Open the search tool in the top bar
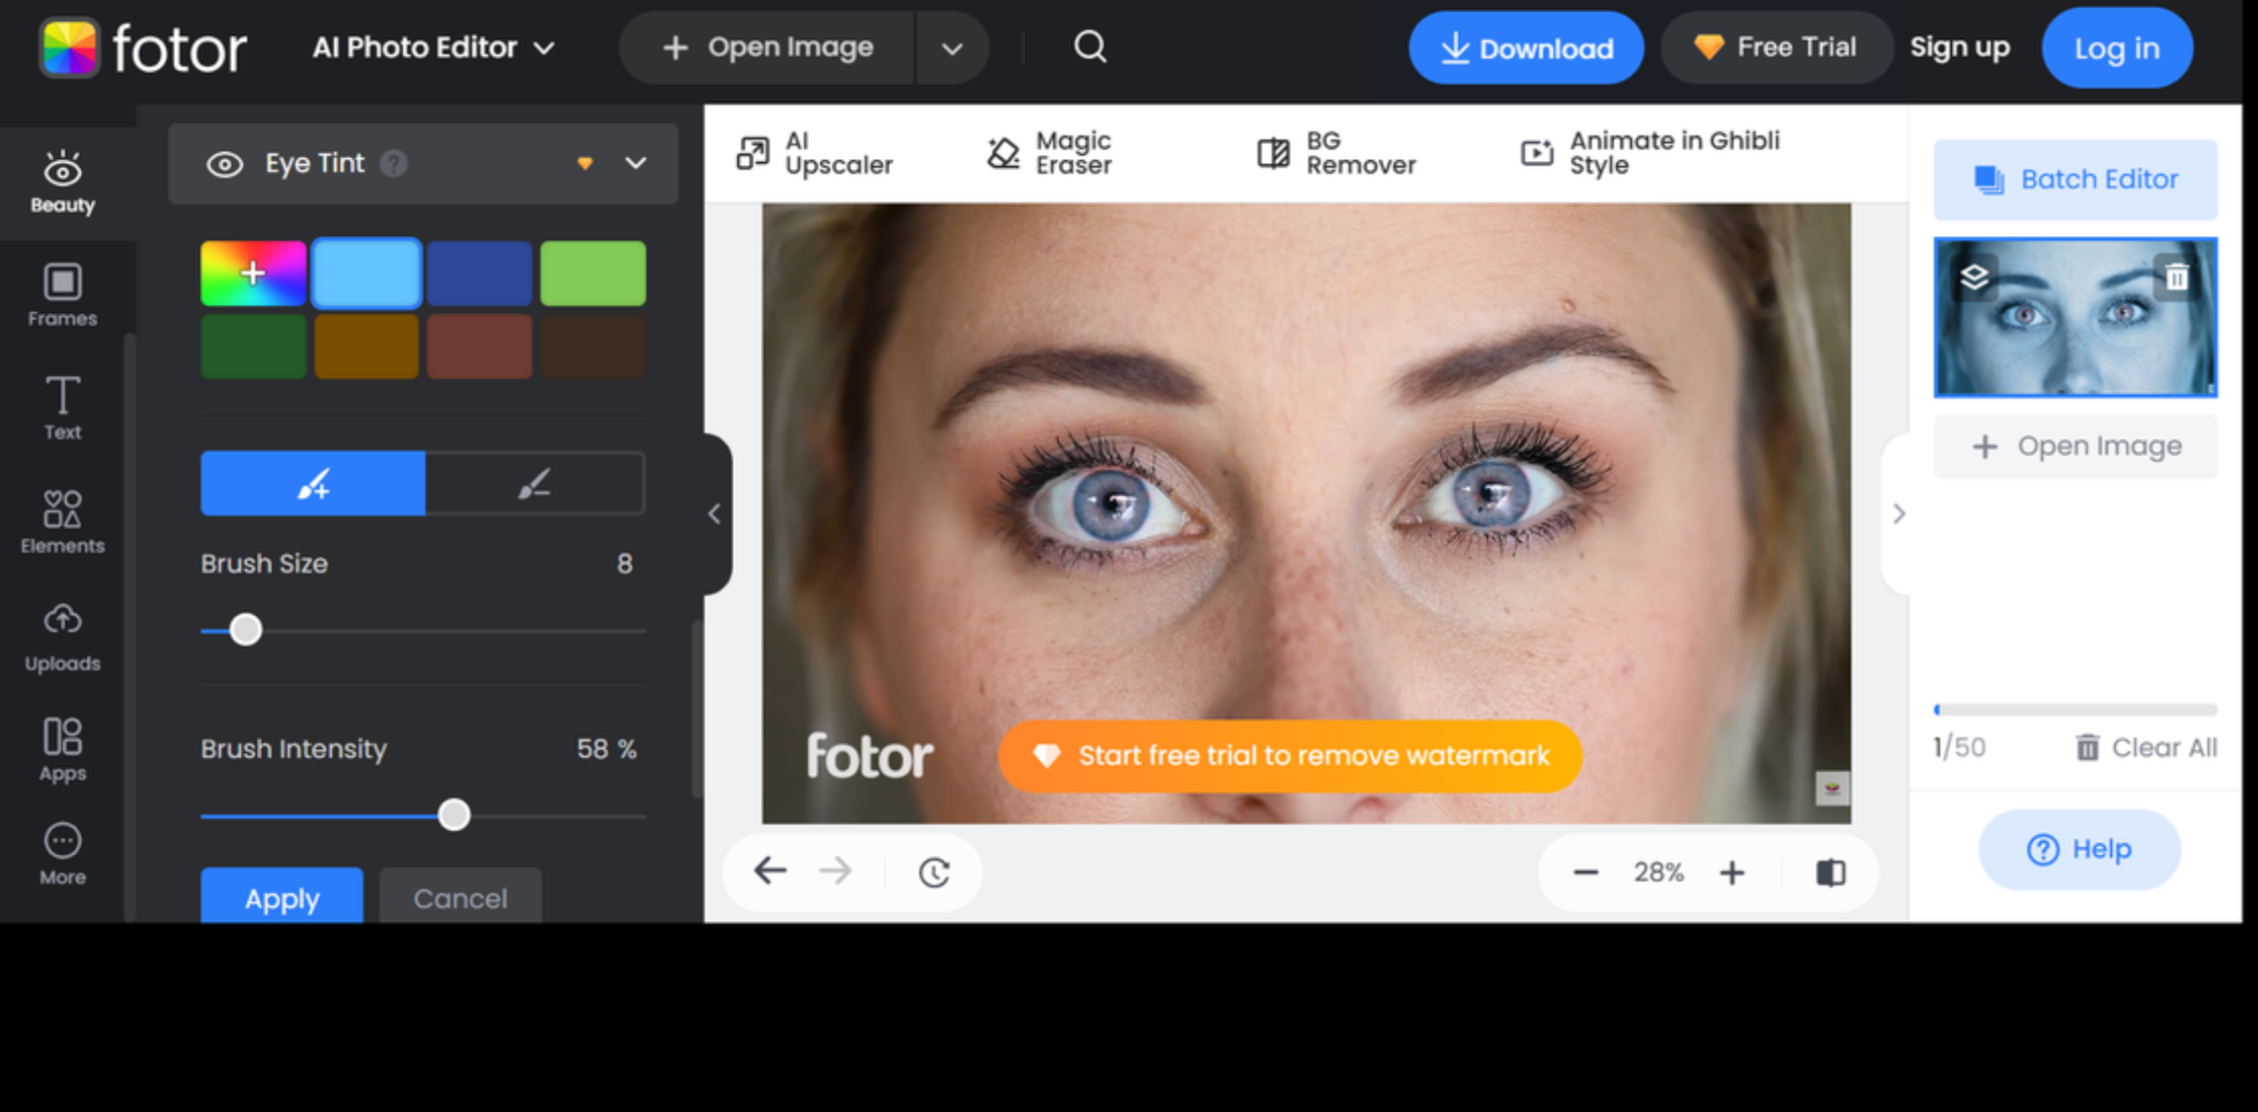 click(x=1089, y=47)
